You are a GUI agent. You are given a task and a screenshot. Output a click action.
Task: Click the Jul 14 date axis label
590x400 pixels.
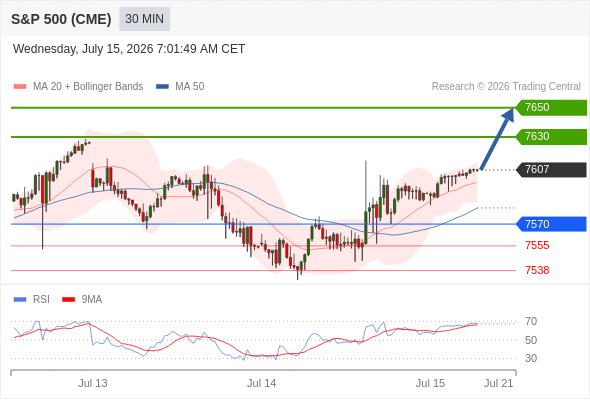pyautogui.click(x=261, y=383)
